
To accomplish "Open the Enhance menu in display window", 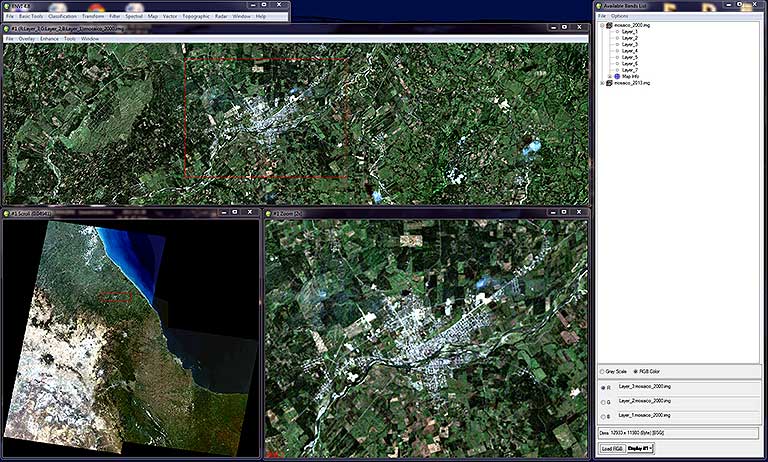I will [x=49, y=39].
